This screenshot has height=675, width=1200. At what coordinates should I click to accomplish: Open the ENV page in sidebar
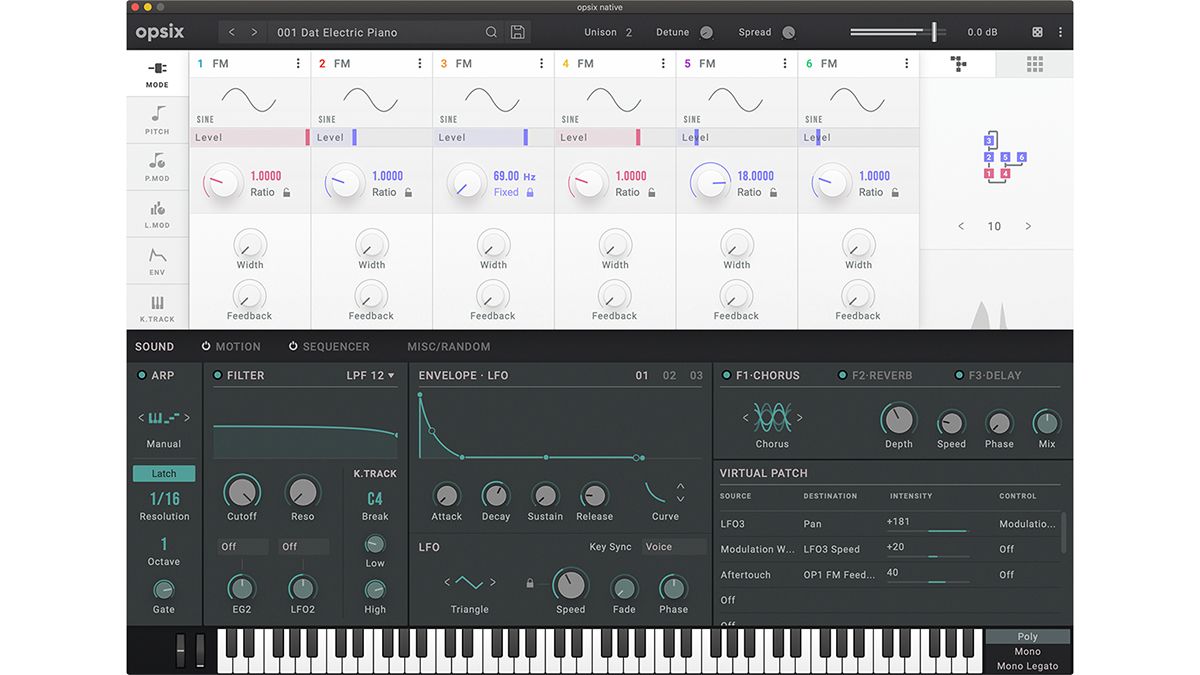[157, 261]
